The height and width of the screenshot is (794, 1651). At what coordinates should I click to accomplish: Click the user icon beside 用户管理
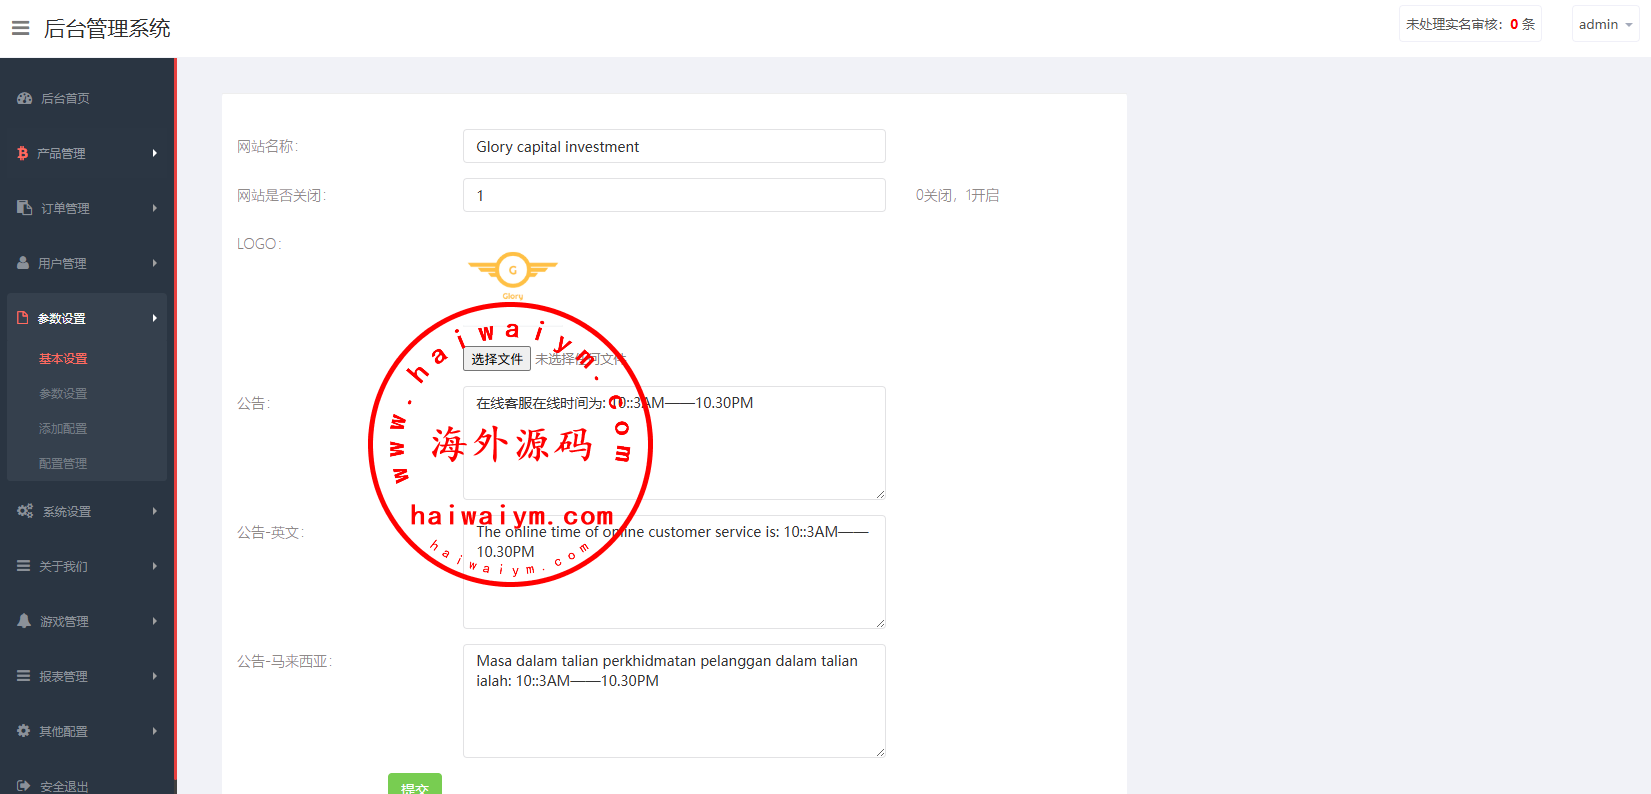click(23, 263)
